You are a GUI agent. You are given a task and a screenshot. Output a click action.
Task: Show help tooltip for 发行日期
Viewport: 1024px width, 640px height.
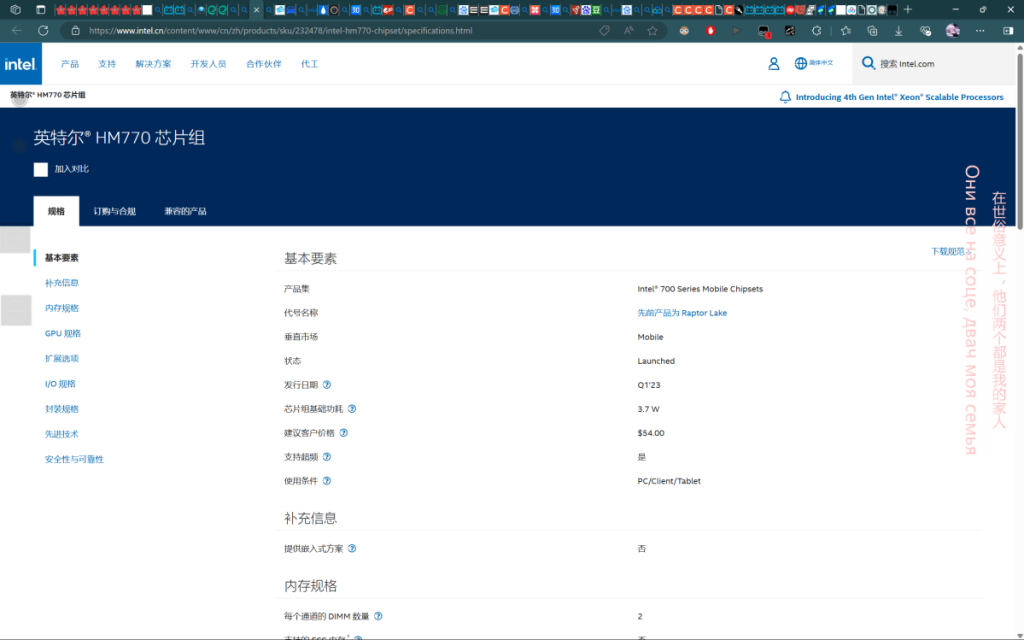pyautogui.click(x=327, y=385)
